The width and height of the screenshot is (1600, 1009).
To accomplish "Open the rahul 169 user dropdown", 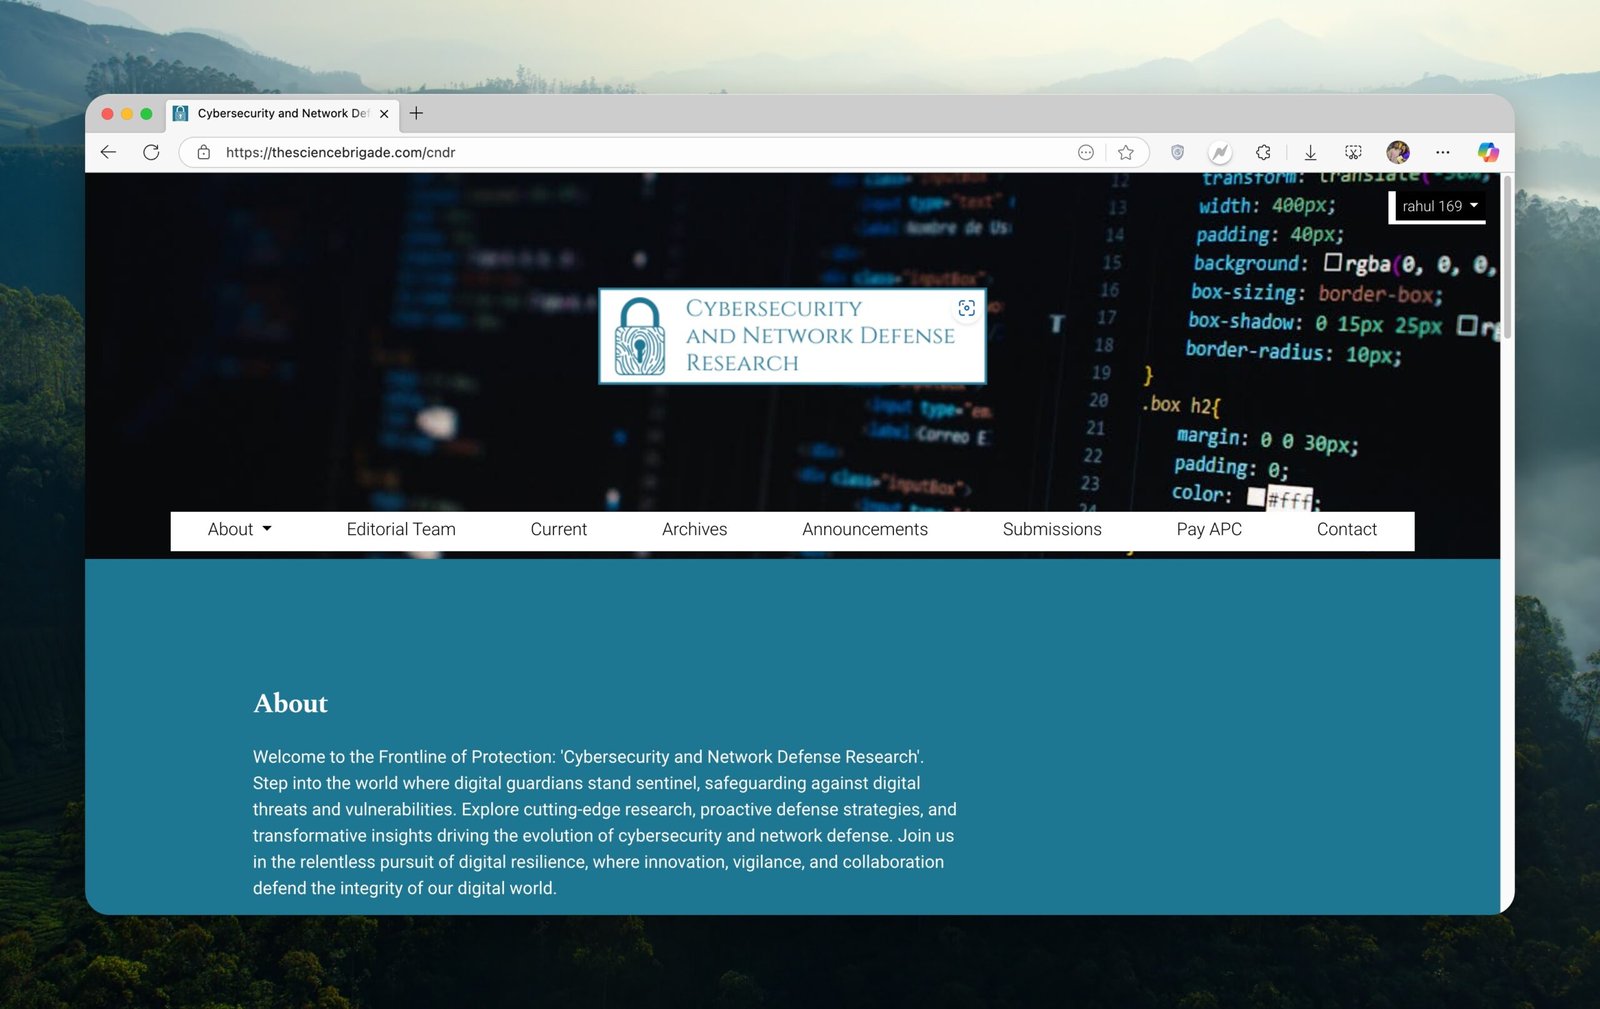I will [x=1439, y=206].
